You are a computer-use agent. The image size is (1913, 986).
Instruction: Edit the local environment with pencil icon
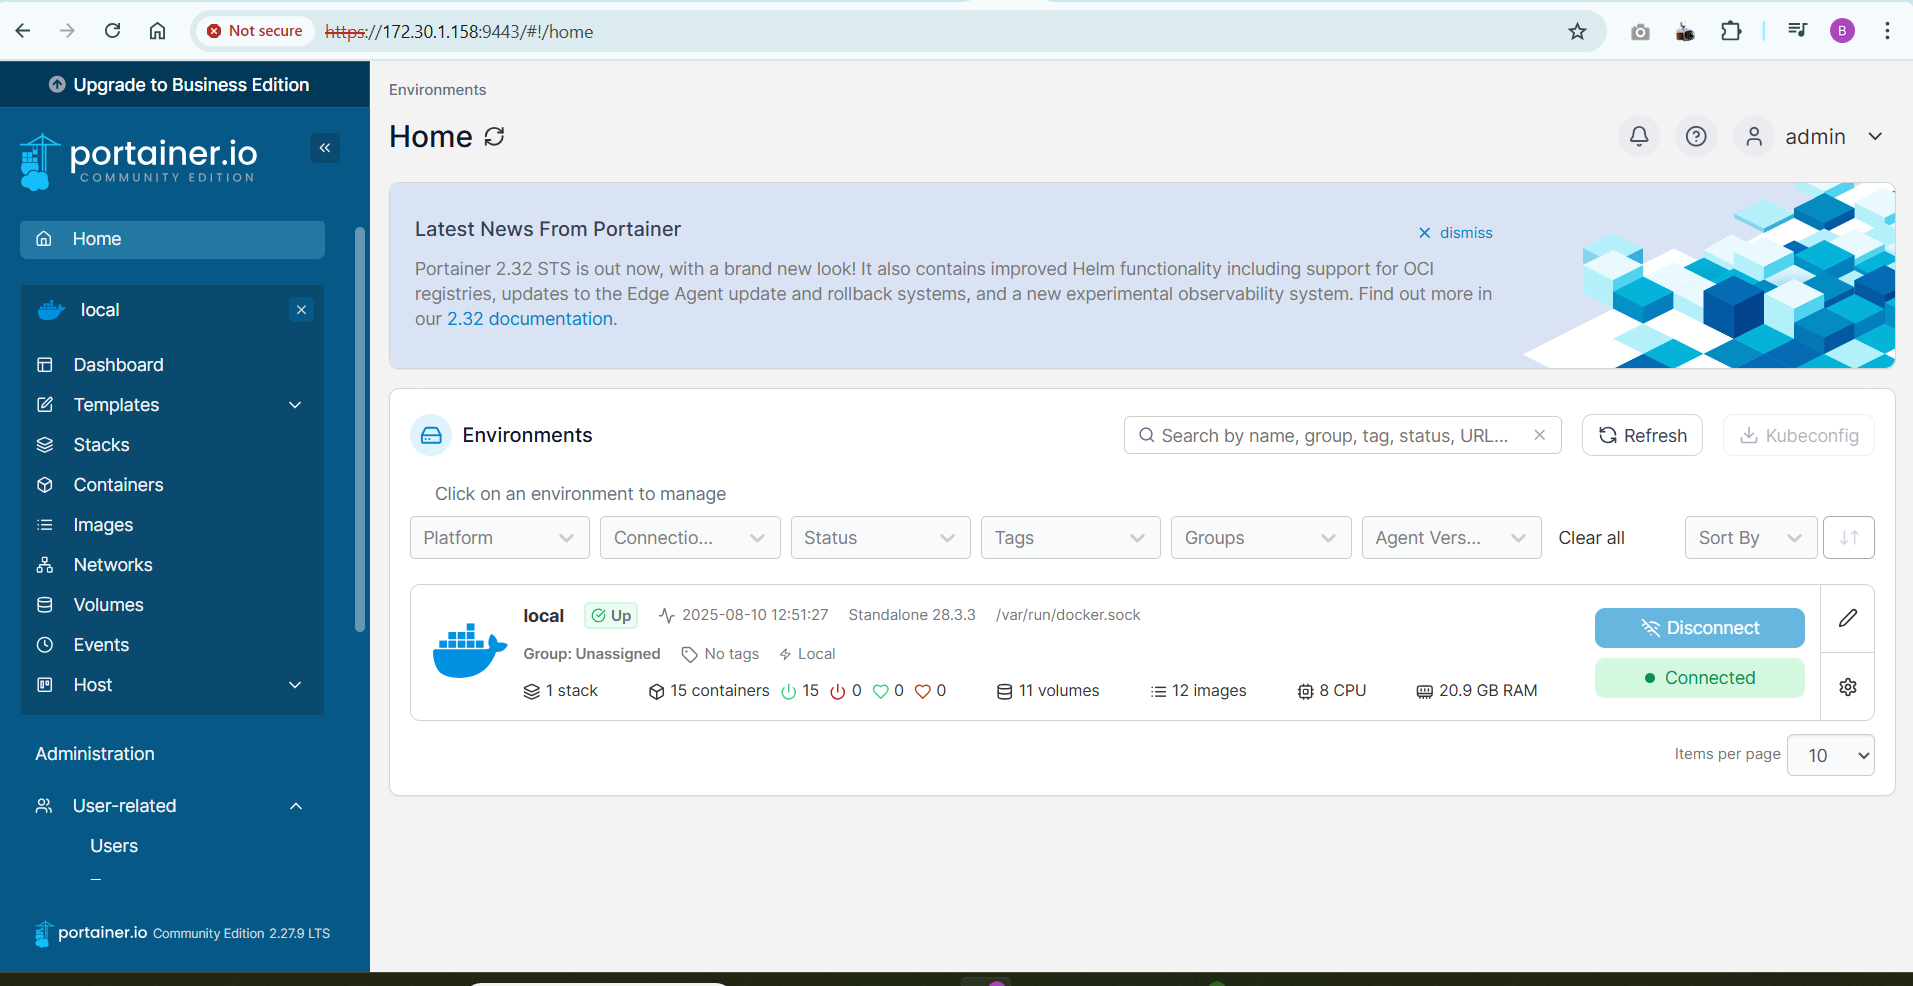point(1848,618)
